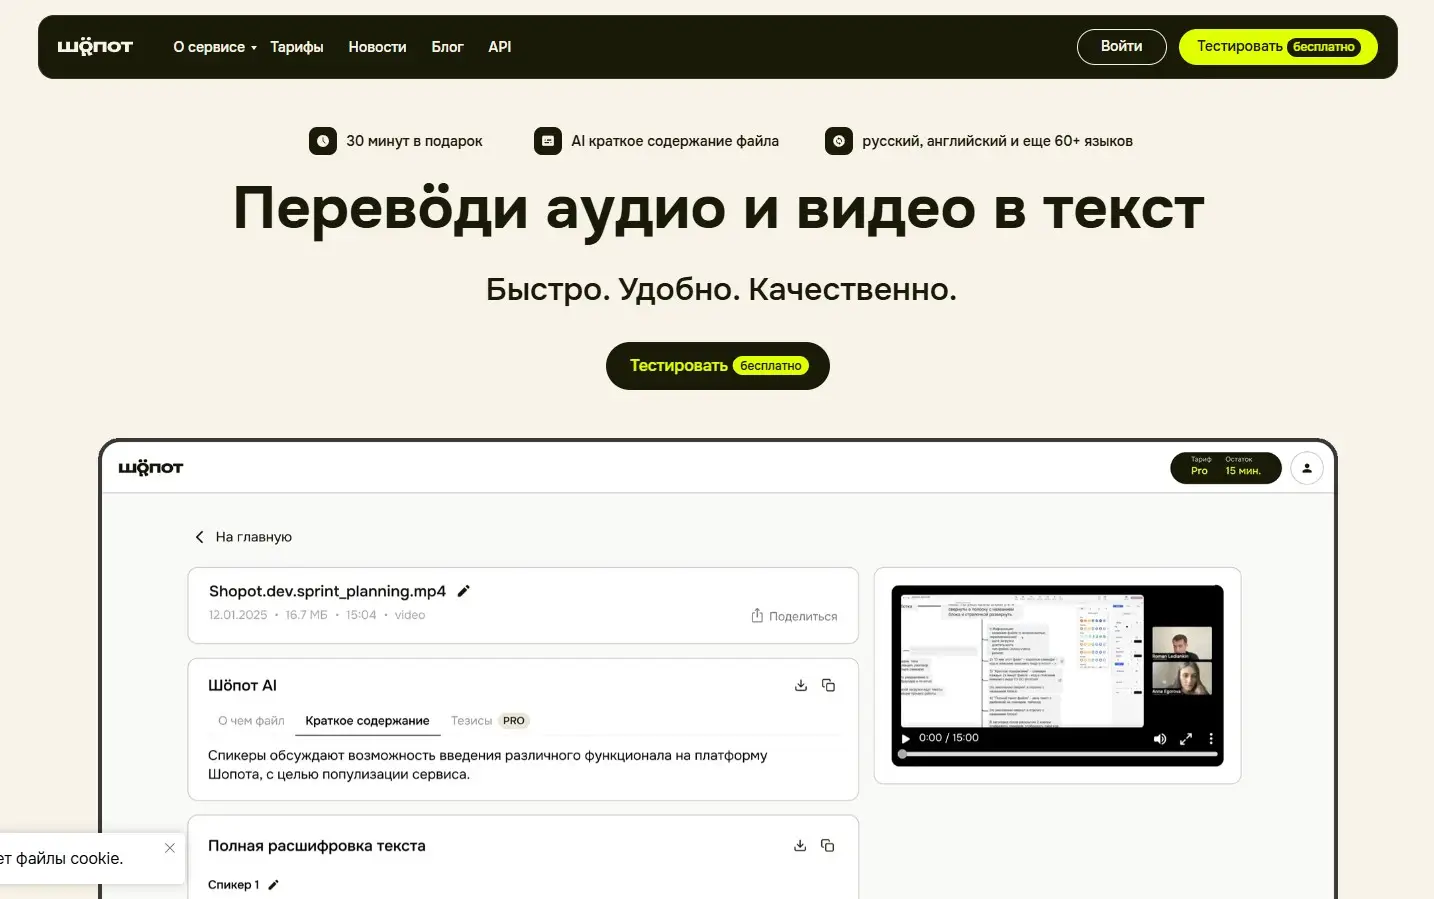
Task: Click the yellow Тестировать бесплатно header button
Action: tap(1278, 47)
